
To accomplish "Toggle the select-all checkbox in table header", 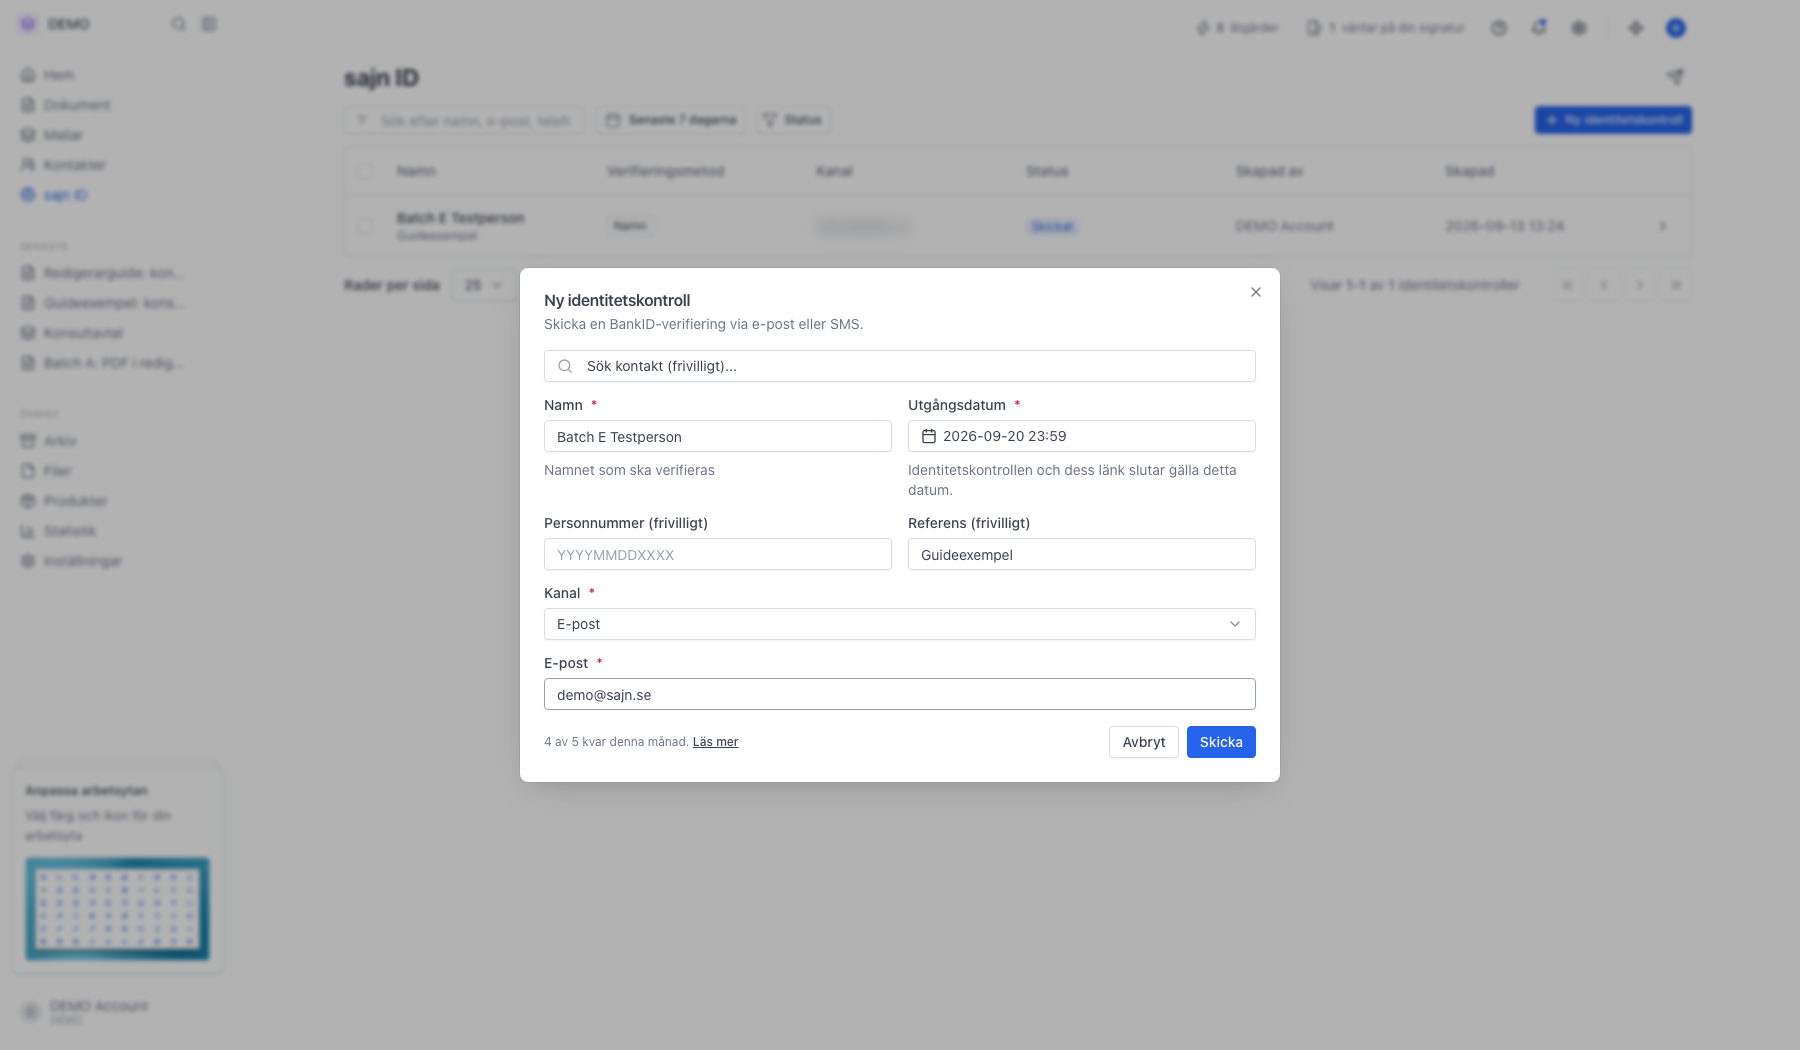I will 365,171.
